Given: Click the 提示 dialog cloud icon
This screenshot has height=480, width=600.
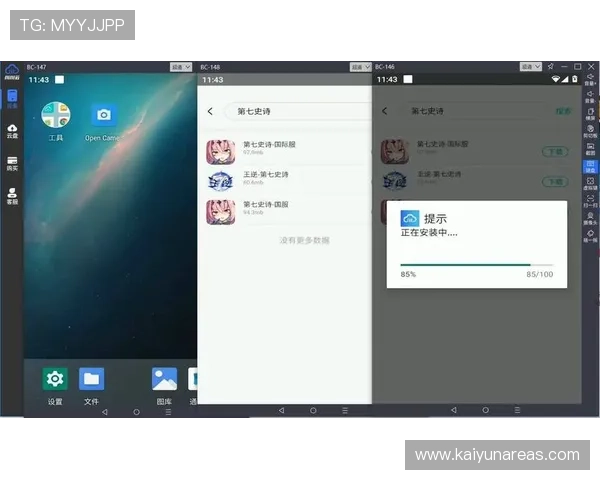Looking at the screenshot, I should [x=410, y=219].
